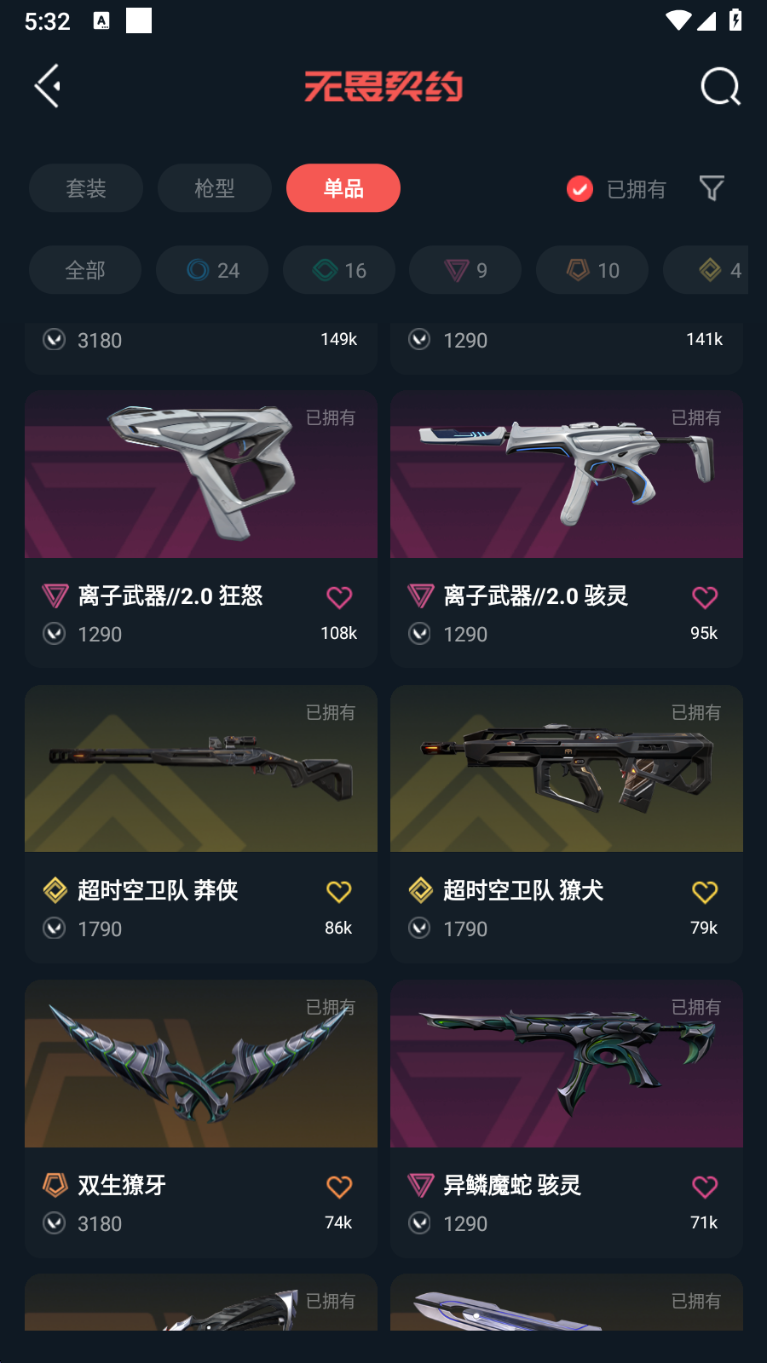Switch to the 枪型 tab
The image size is (767, 1363).
pos(214,188)
